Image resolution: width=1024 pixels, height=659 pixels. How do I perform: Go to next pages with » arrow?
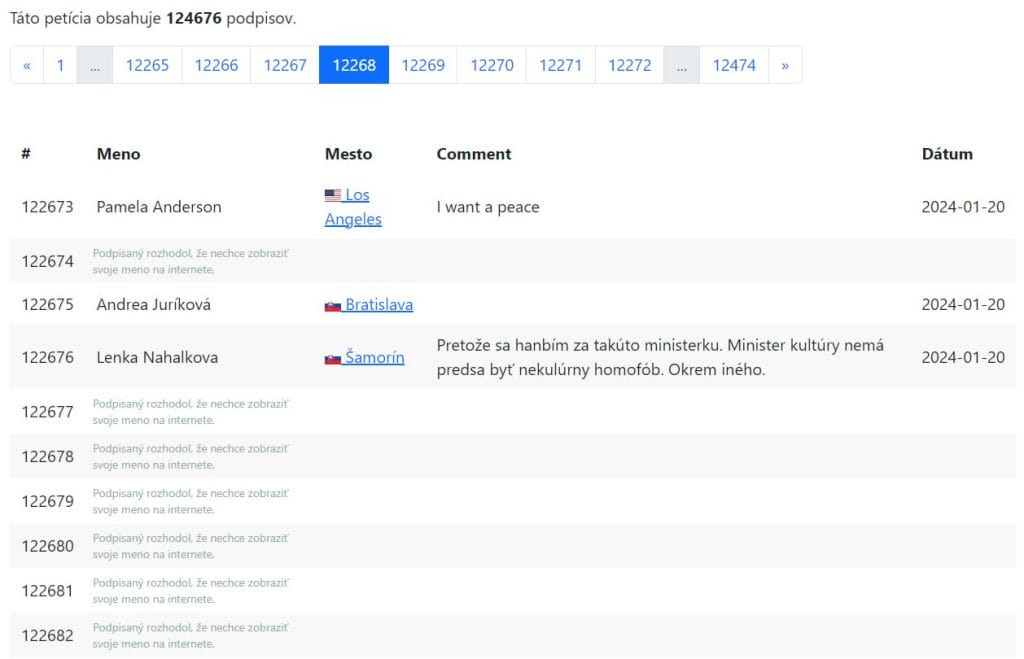pyautogui.click(x=785, y=65)
